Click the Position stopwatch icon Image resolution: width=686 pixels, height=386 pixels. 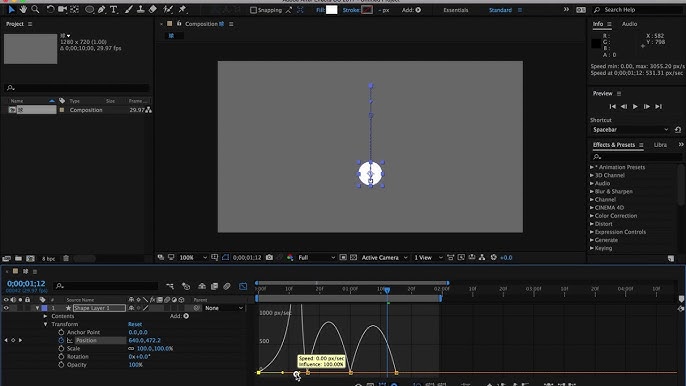pos(61,340)
